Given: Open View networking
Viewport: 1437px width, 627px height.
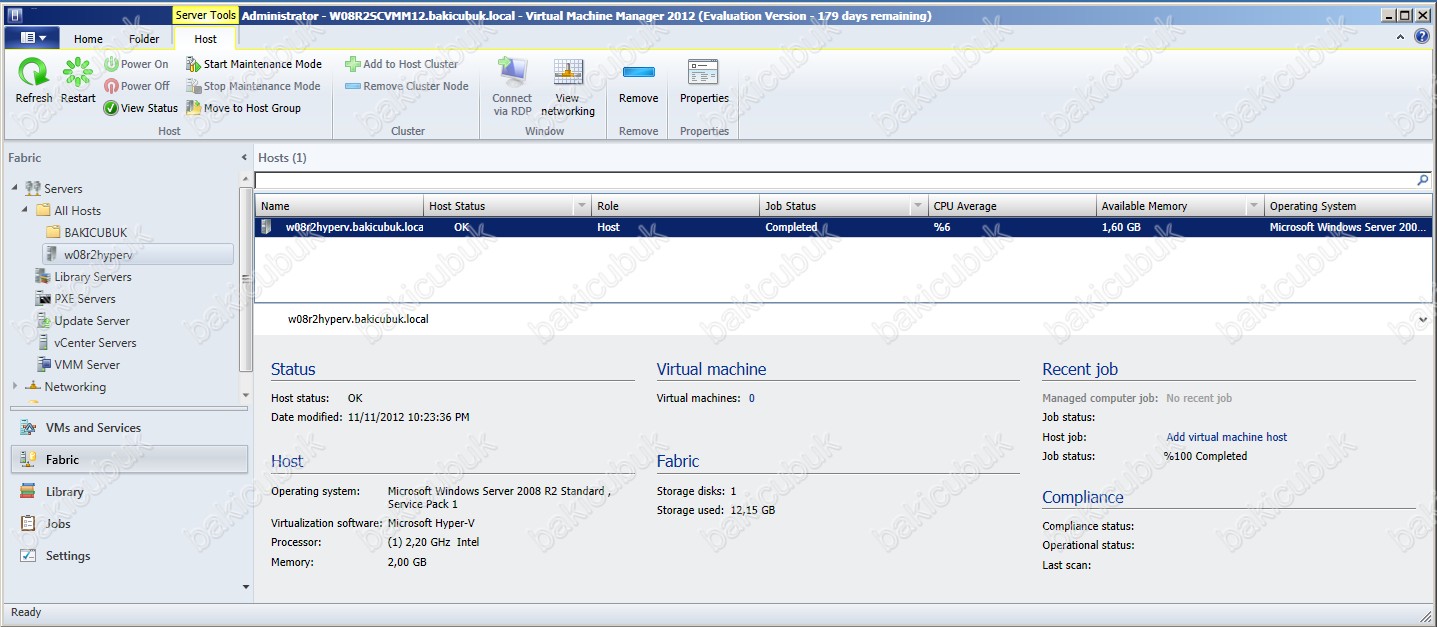Looking at the screenshot, I should point(568,88).
